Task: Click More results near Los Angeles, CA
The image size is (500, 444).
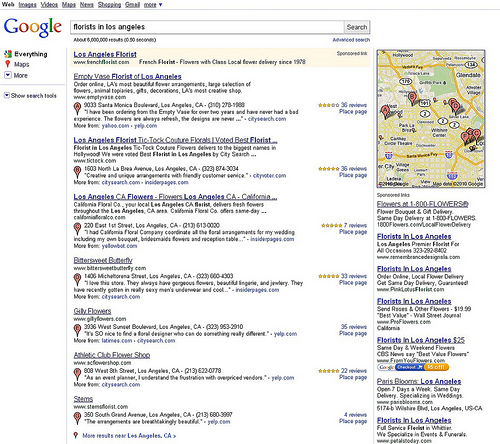Action: point(129,436)
